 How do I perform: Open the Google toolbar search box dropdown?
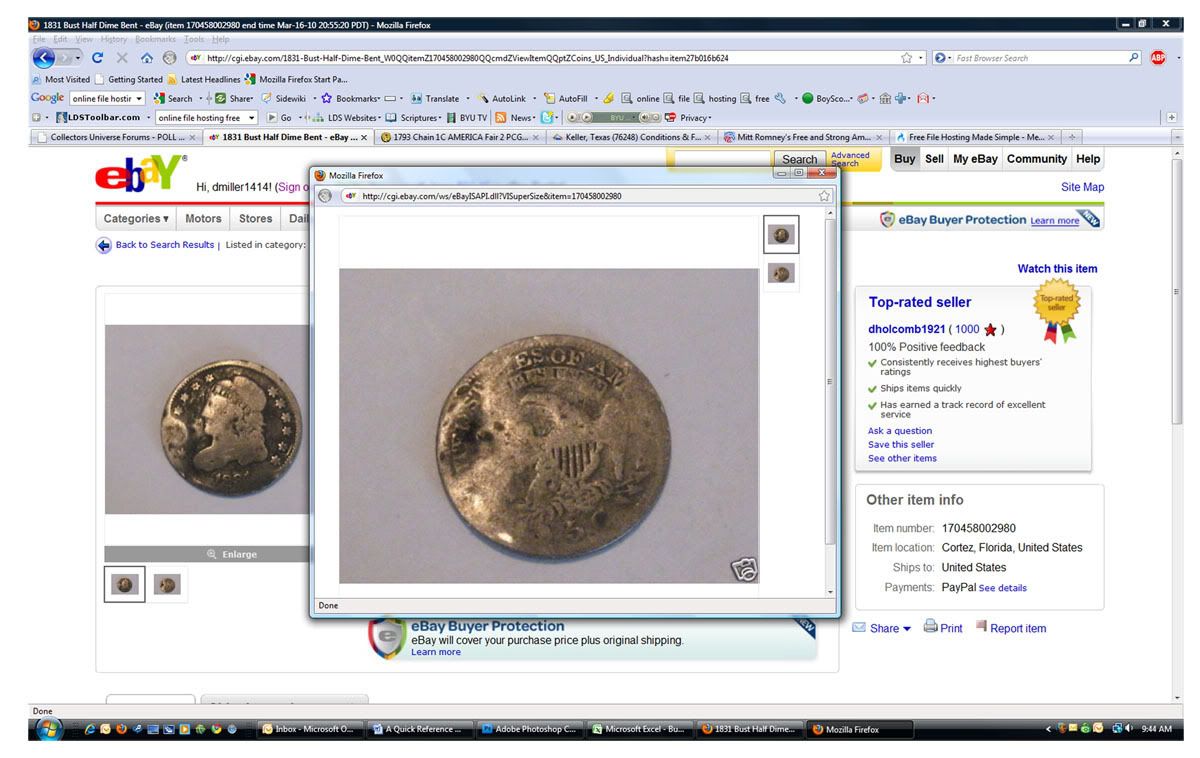pyautogui.click(x=139, y=98)
